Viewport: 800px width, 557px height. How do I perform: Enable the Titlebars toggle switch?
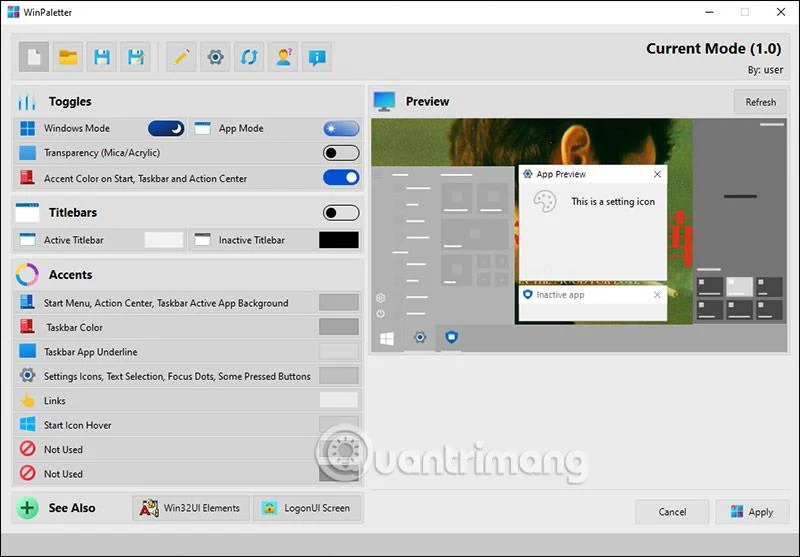coord(341,213)
